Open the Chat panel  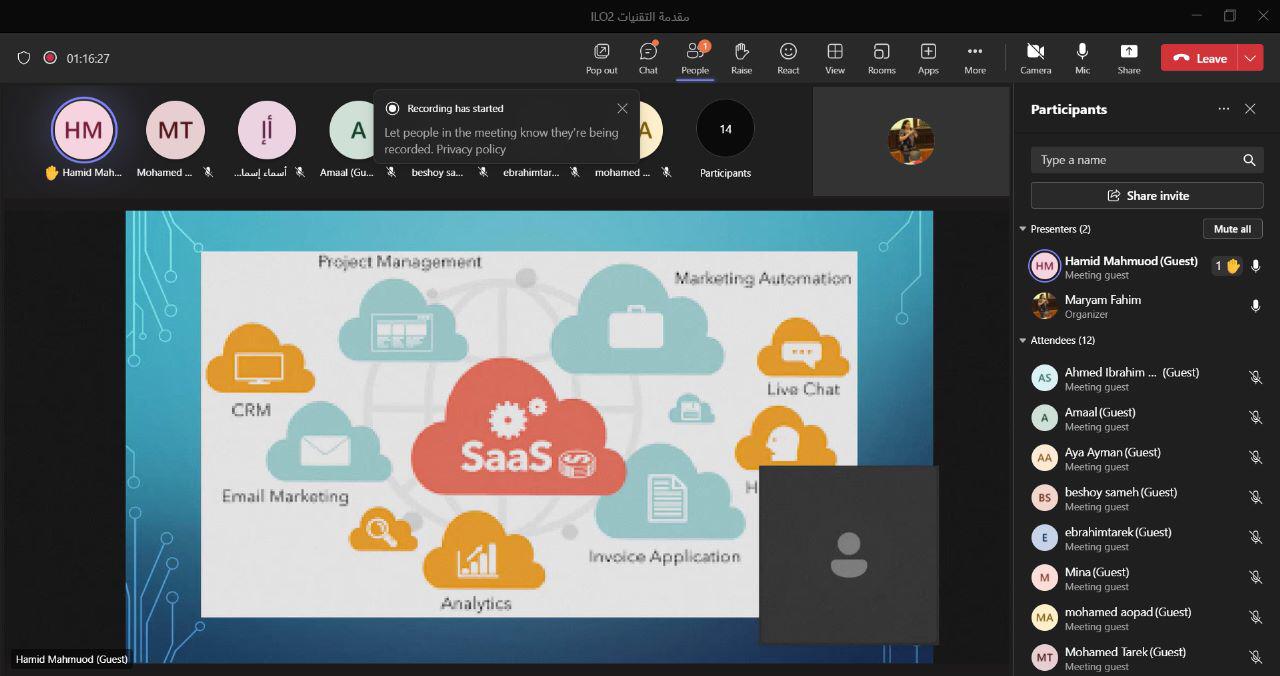[x=648, y=58]
